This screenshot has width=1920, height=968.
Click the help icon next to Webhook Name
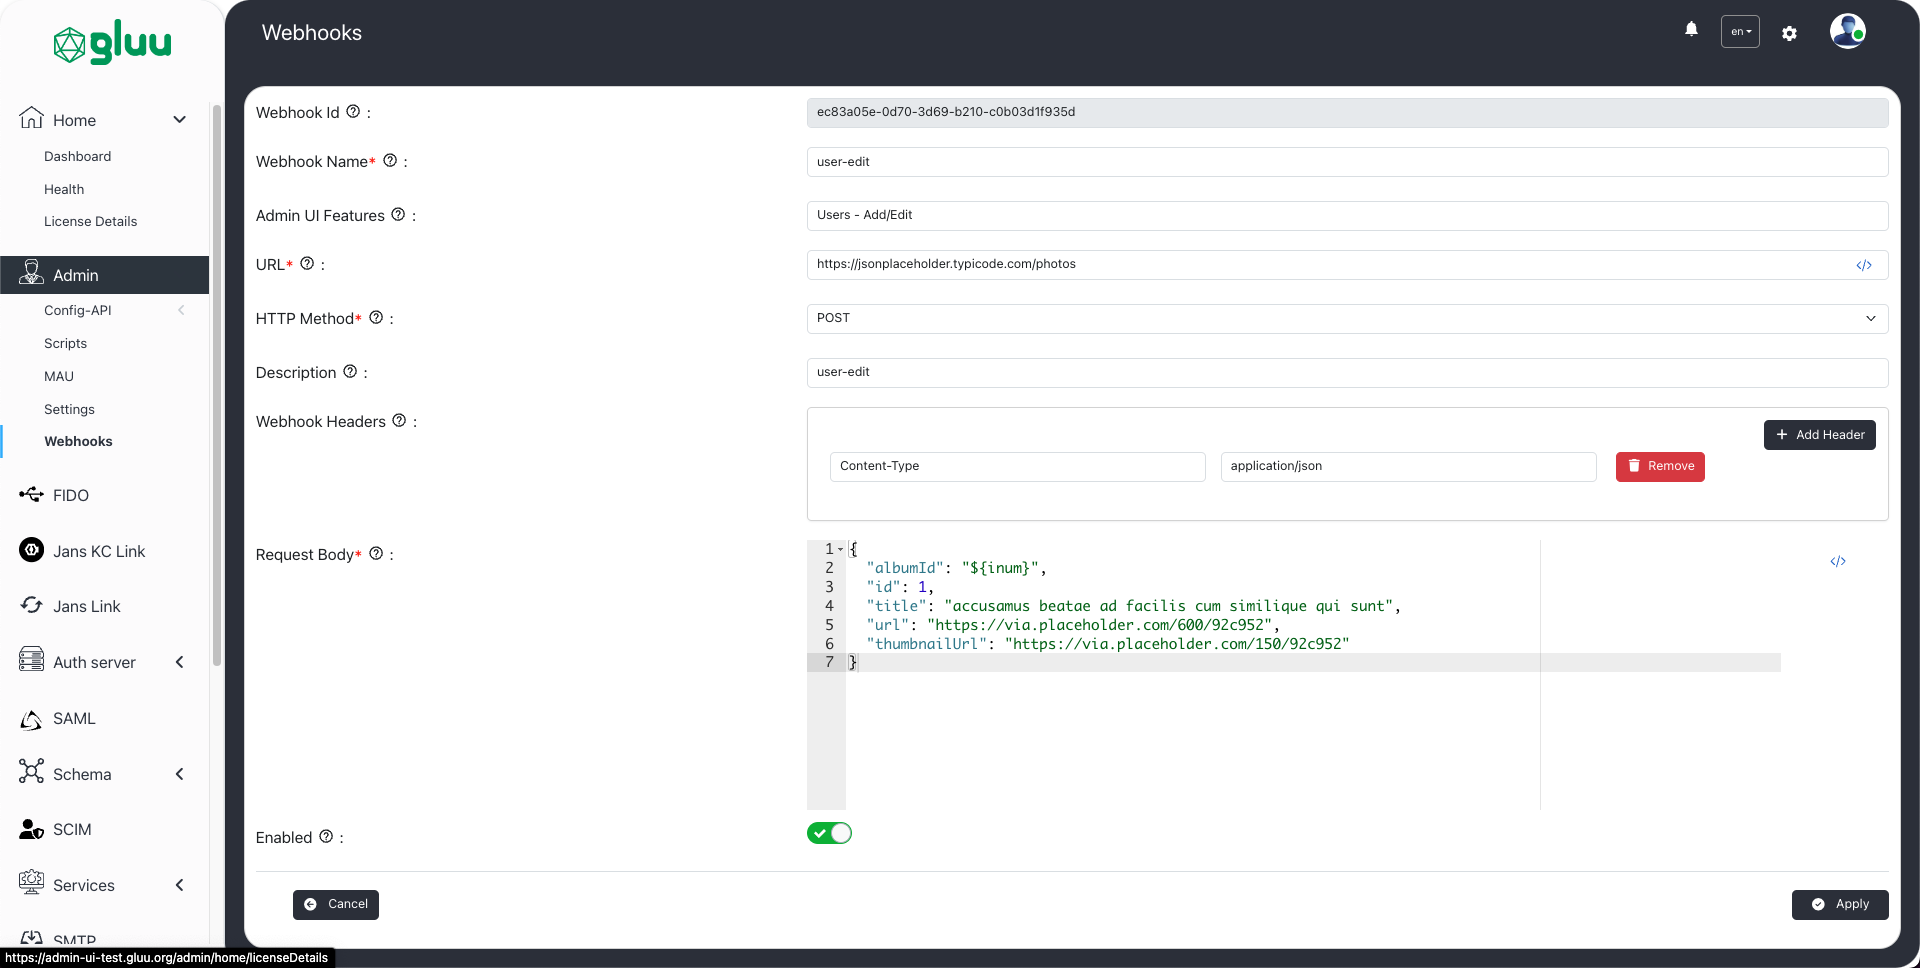tap(390, 161)
